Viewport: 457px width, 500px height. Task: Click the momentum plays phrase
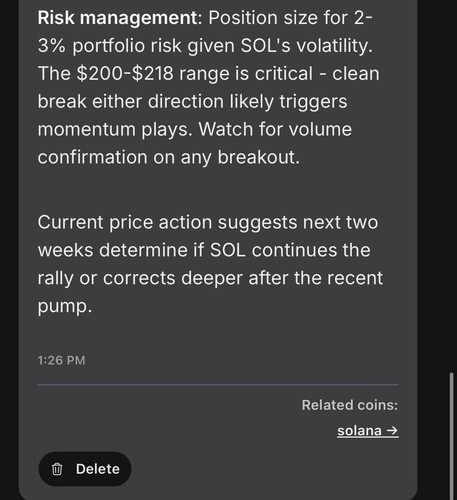coord(115,130)
